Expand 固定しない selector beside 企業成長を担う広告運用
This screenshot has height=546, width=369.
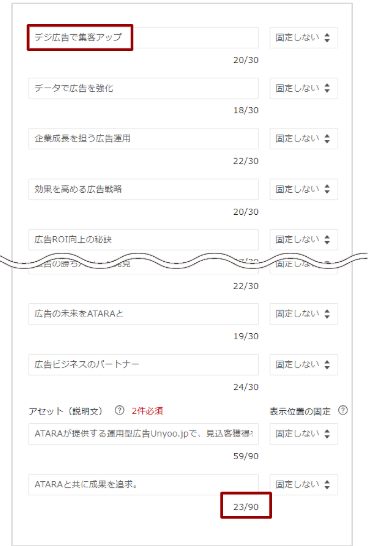(304, 139)
